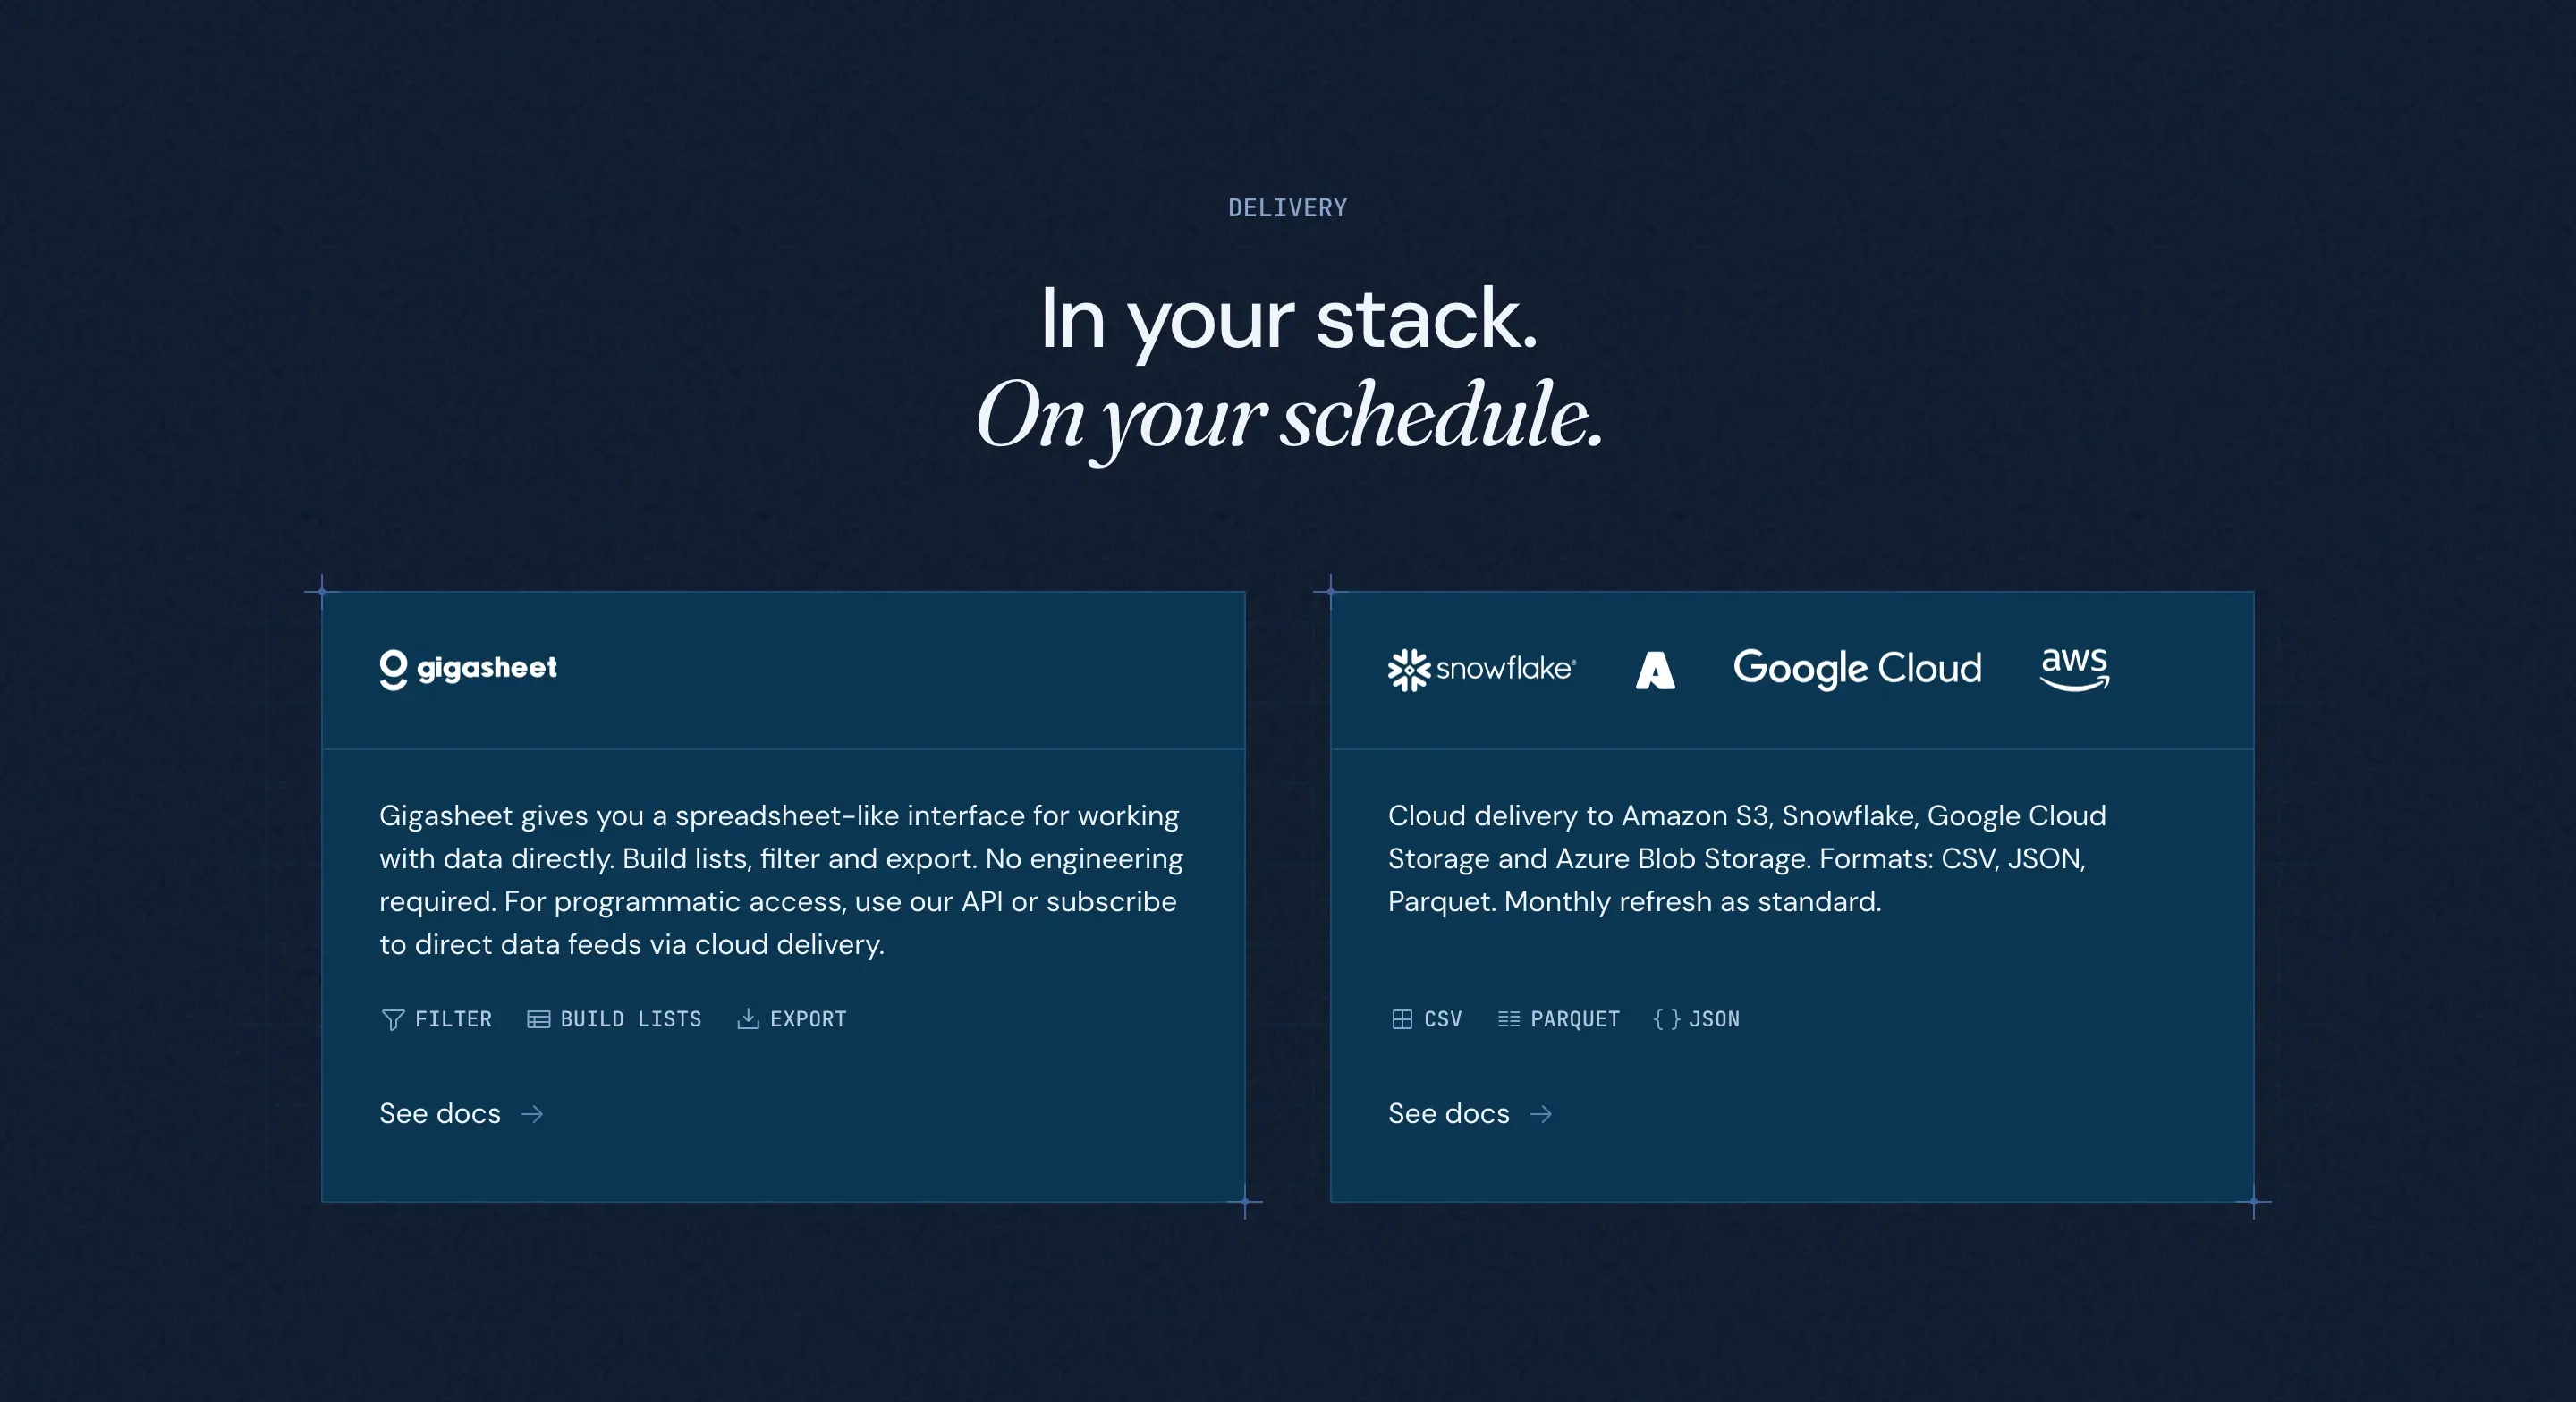Image resolution: width=2576 pixels, height=1402 pixels.
Task: Click the AWS logo
Action: [2074, 668]
